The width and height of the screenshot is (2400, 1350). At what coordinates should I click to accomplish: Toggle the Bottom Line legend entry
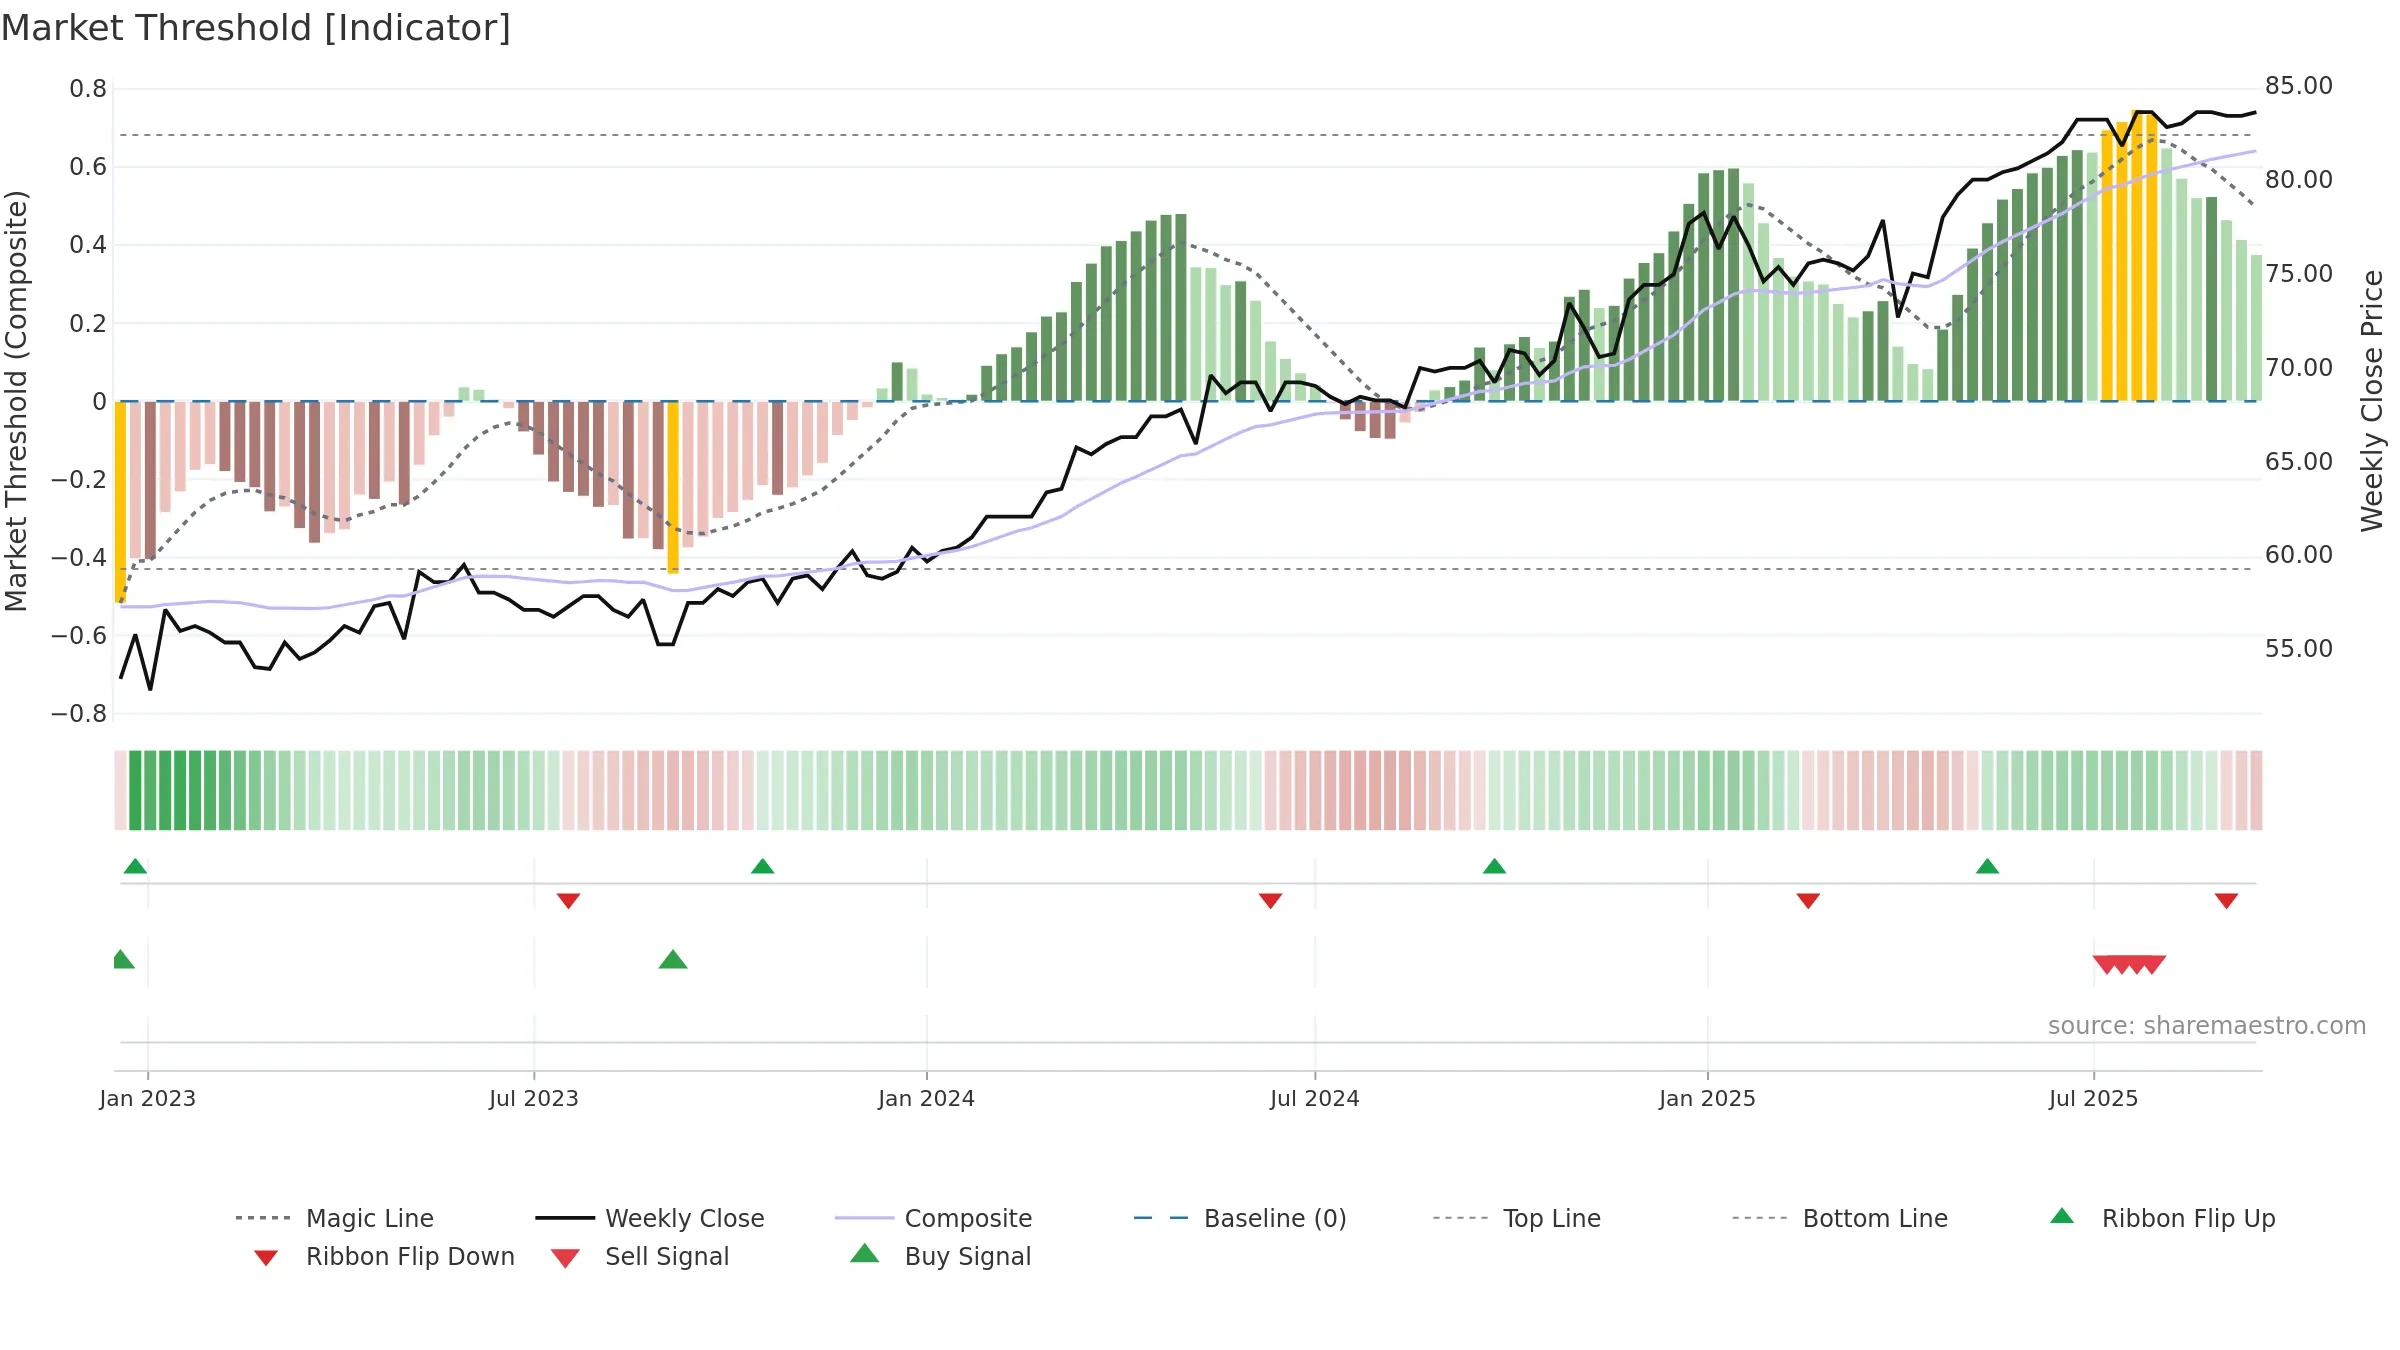click(1840, 1218)
